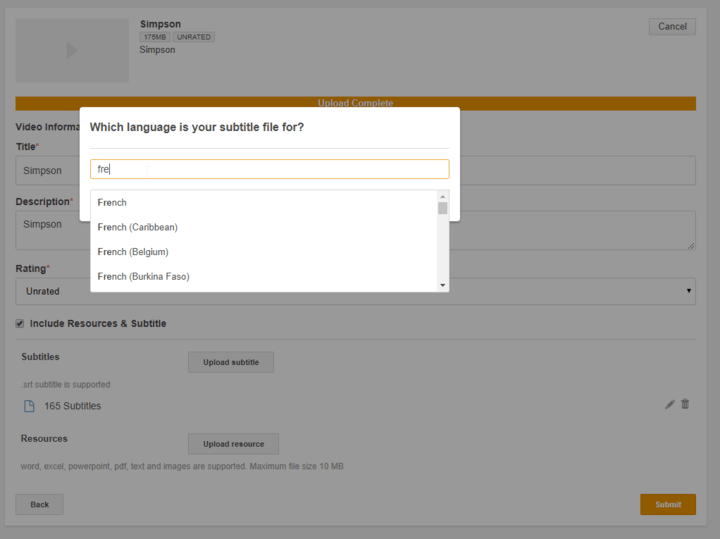Click the Cancel button
Viewport: 720px width, 539px height.
click(x=672, y=27)
